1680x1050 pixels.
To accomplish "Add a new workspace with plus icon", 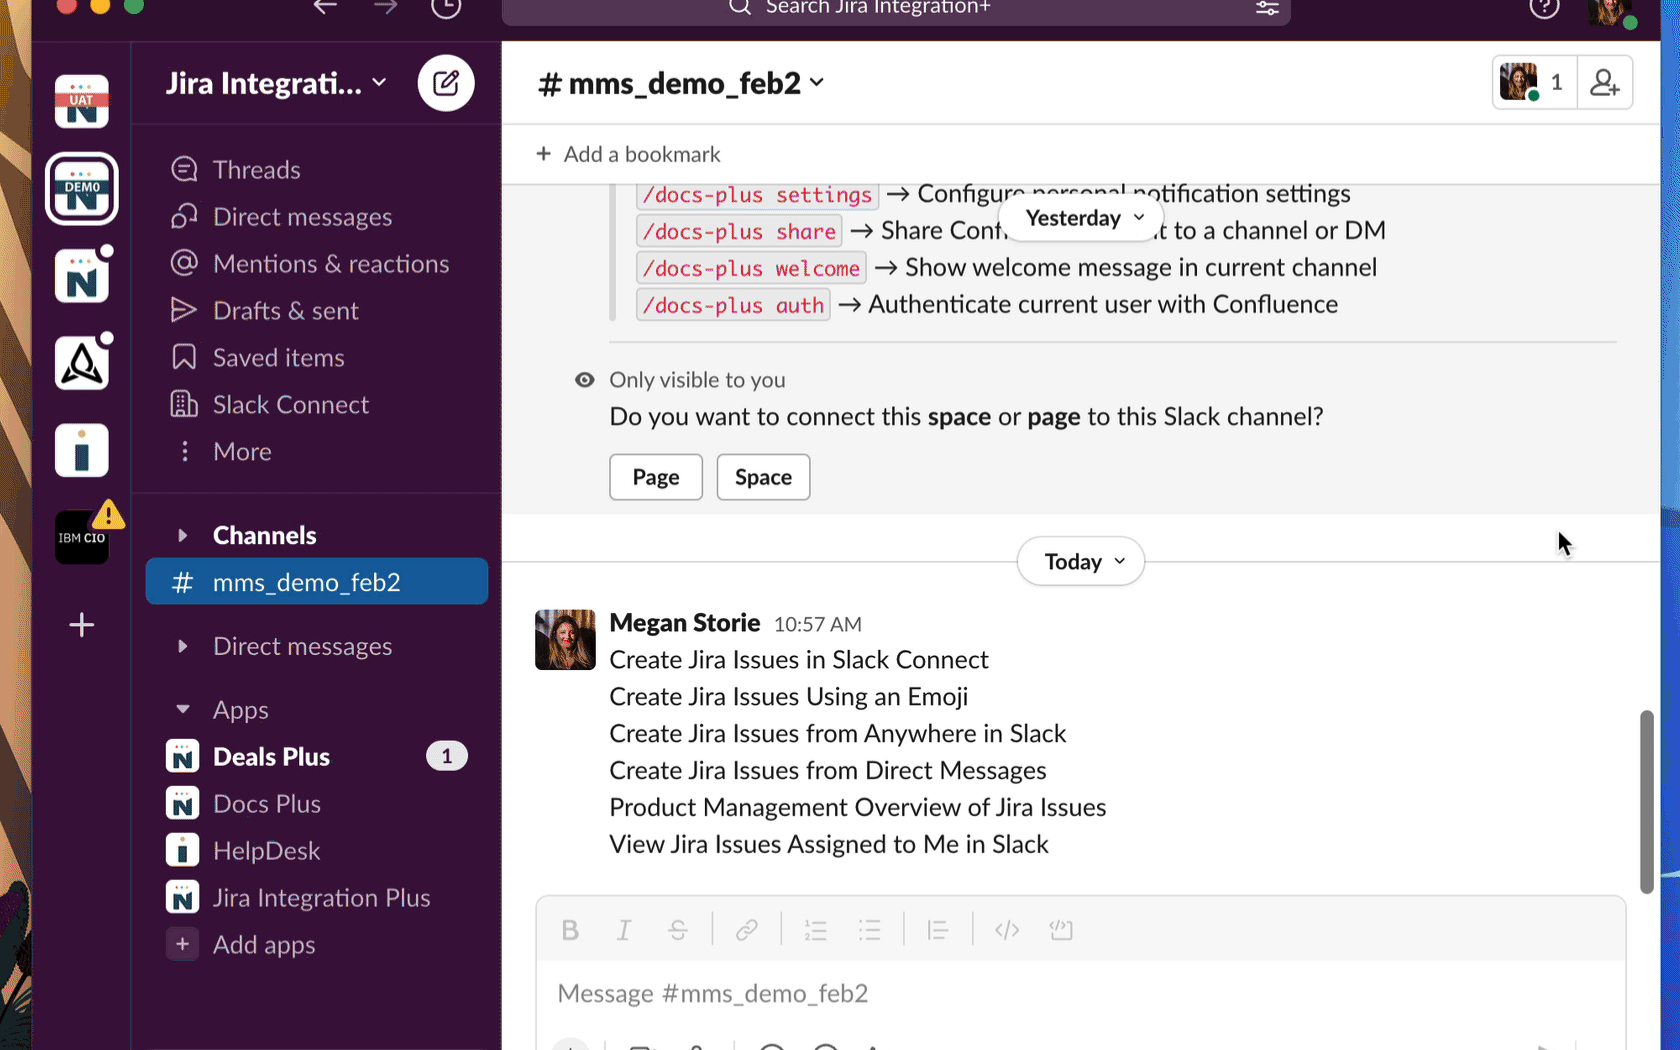I will coord(82,625).
